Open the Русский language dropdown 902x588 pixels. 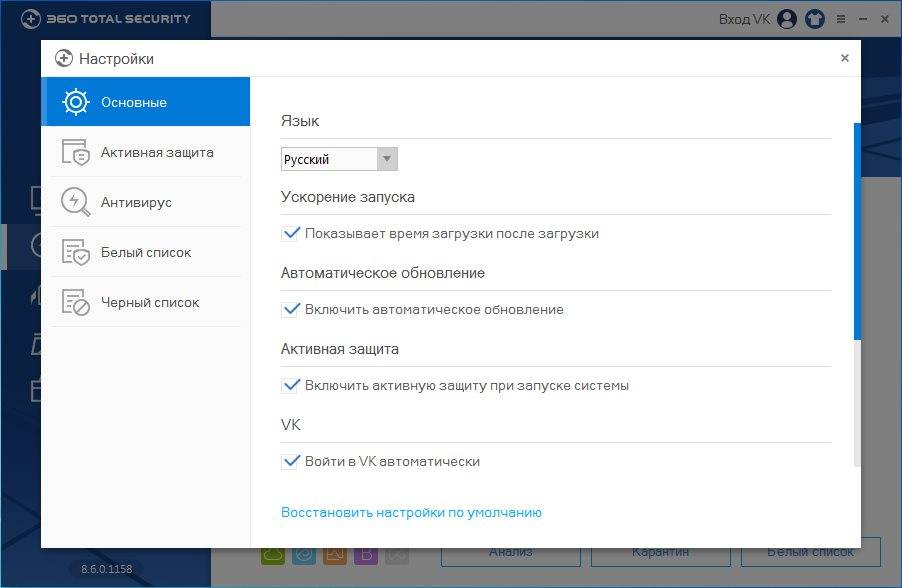[x=339, y=159]
